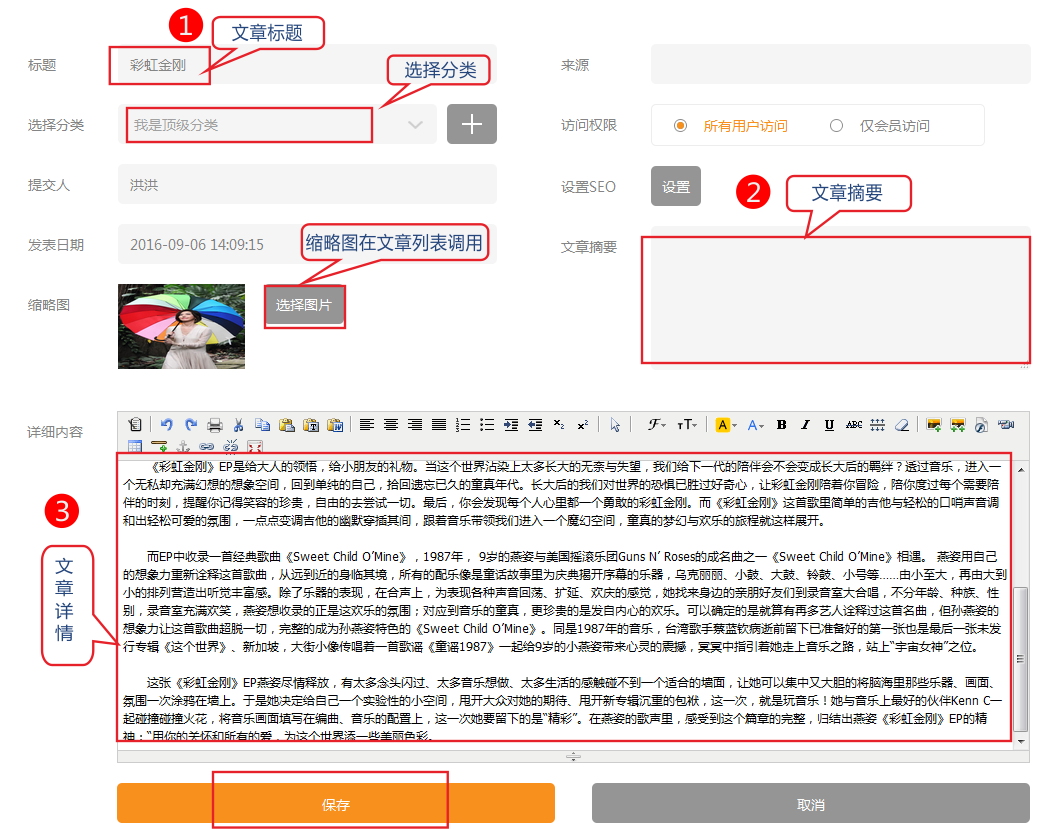Open the font size dropdown in toolbar
Viewport: 1047px width, 829px height.
click(687, 425)
